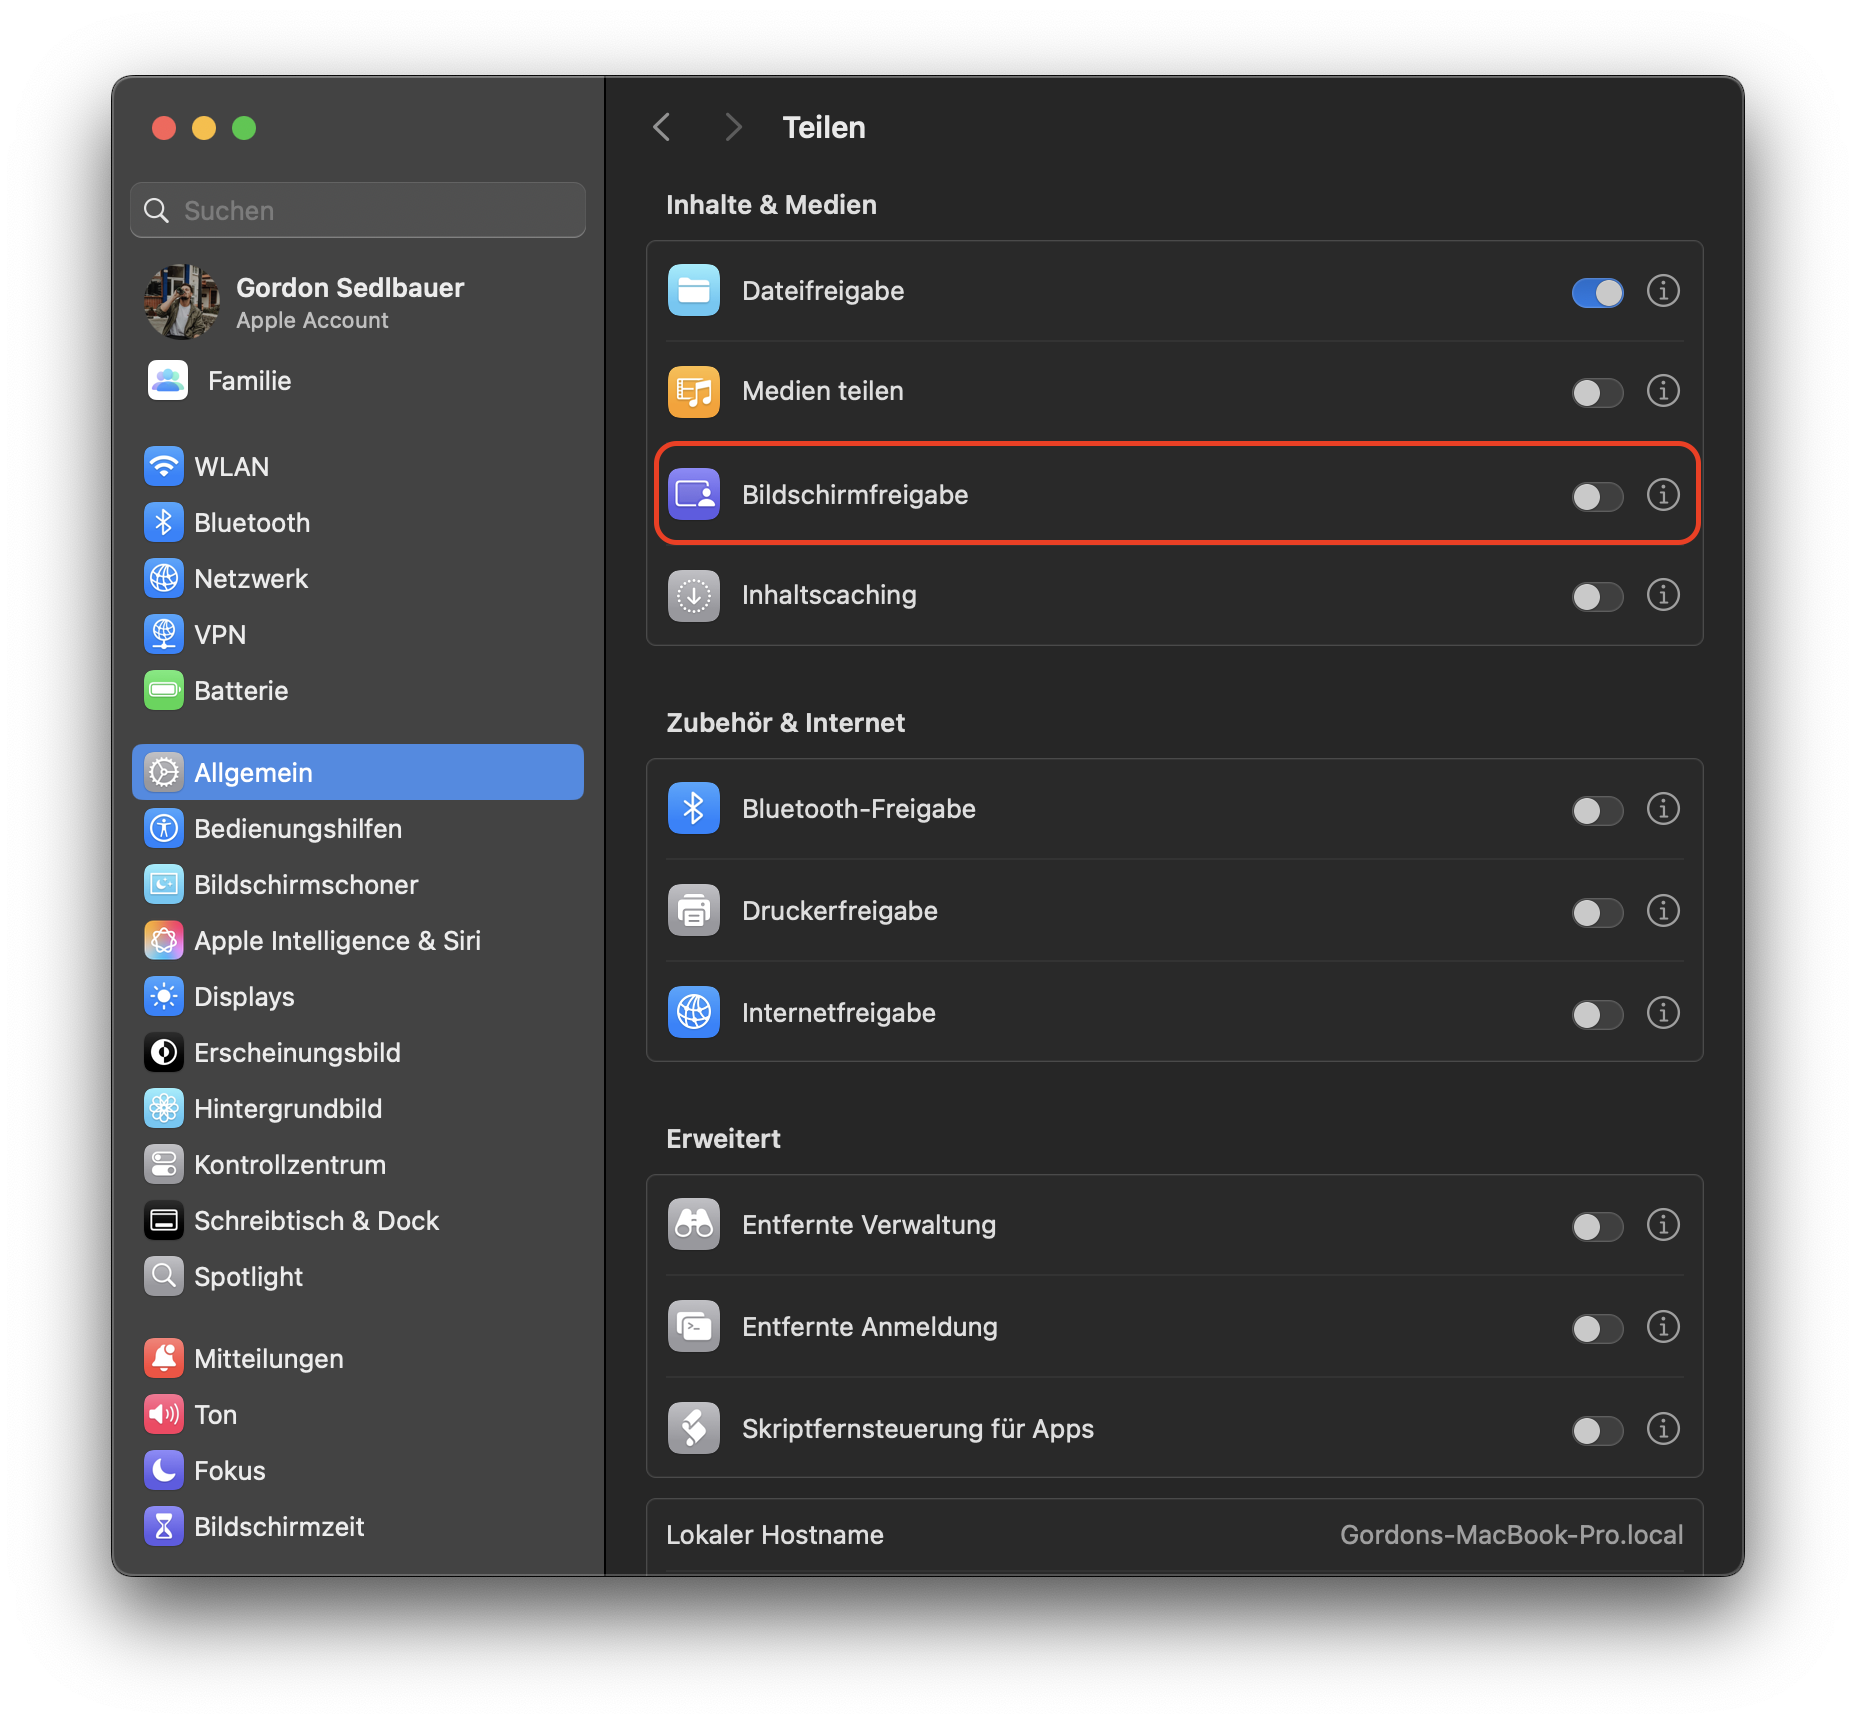This screenshot has height=1724, width=1856.
Task: Select the WLAN sidebar icon
Action: tap(164, 465)
